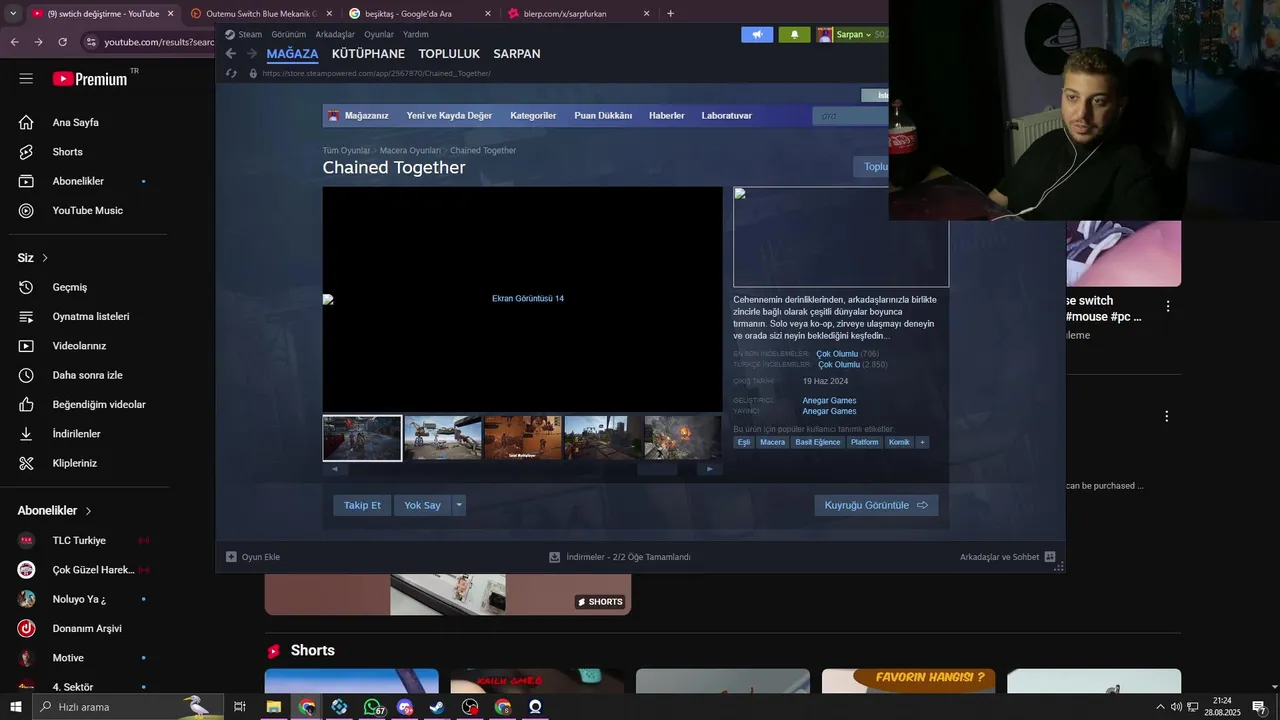This screenshot has width=1280, height=720.
Task: Select the MAĞAZA tab
Action: [292, 54]
